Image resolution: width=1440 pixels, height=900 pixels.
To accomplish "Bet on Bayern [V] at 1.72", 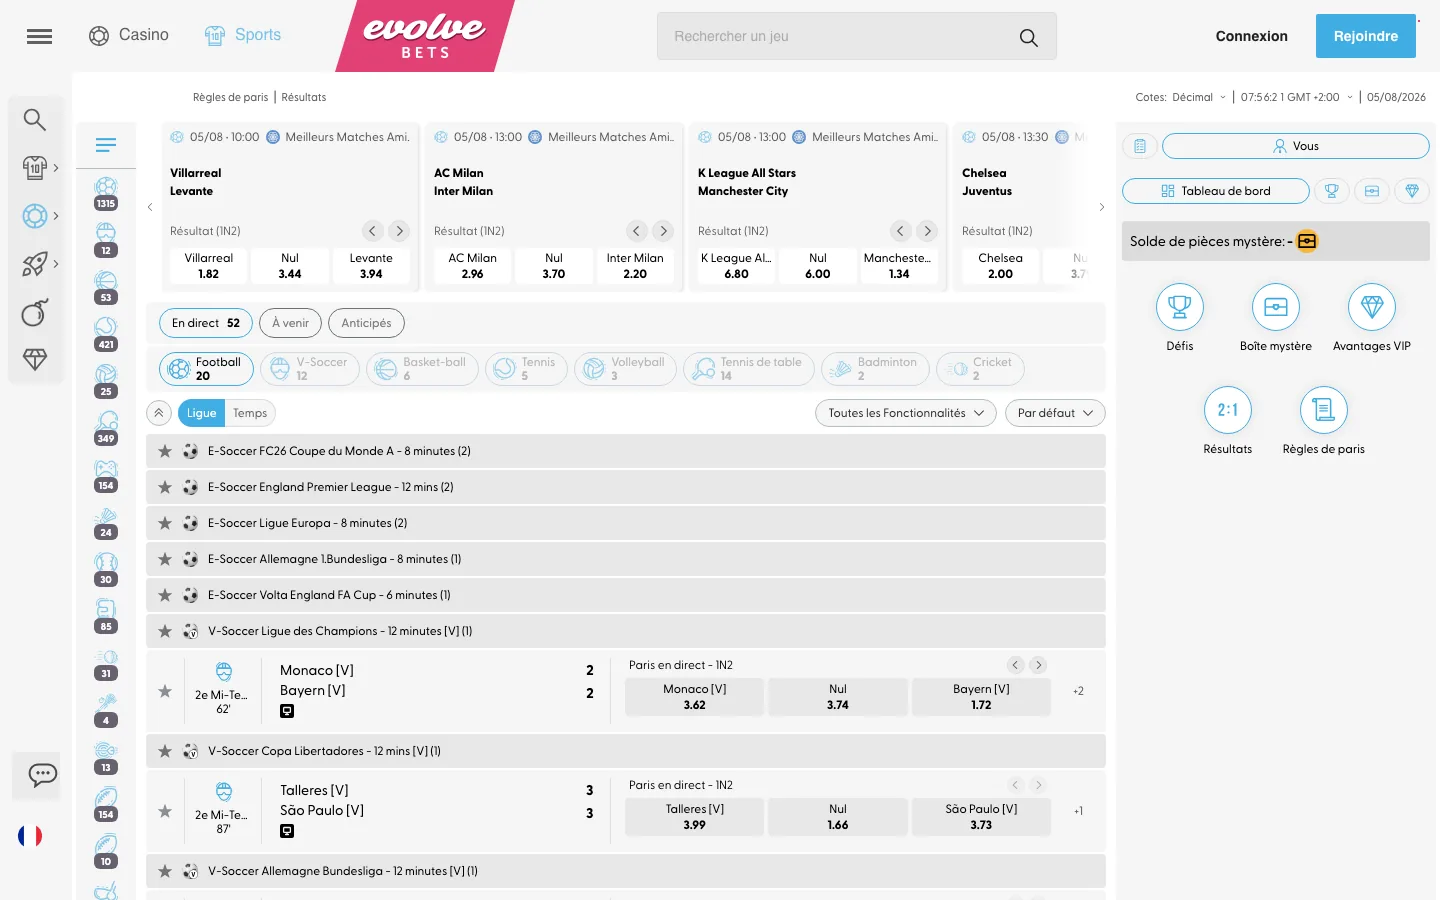I will click(x=981, y=697).
